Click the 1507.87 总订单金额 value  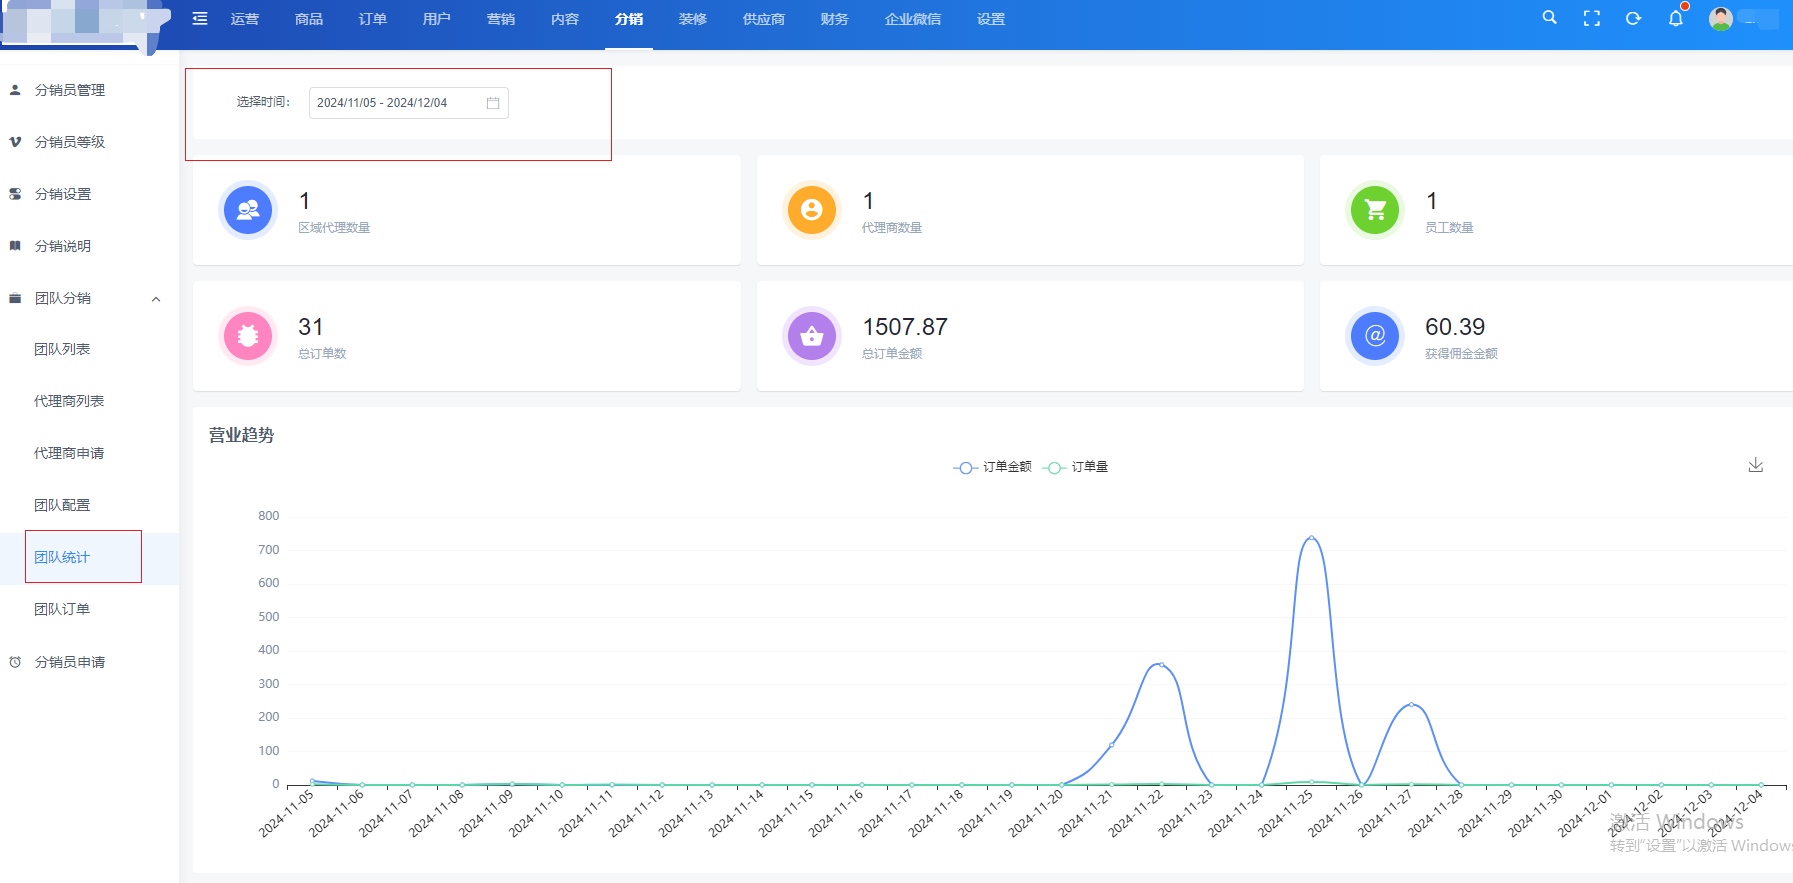pyautogui.click(x=905, y=327)
